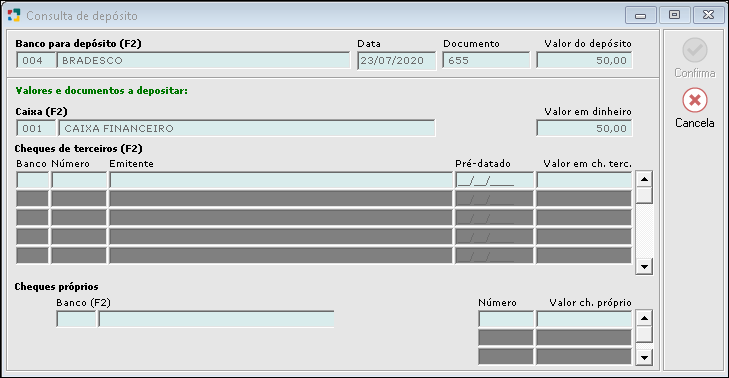Click the 'Banco para depósito (F2)' label
729x378 pixels.
click(79, 44)
